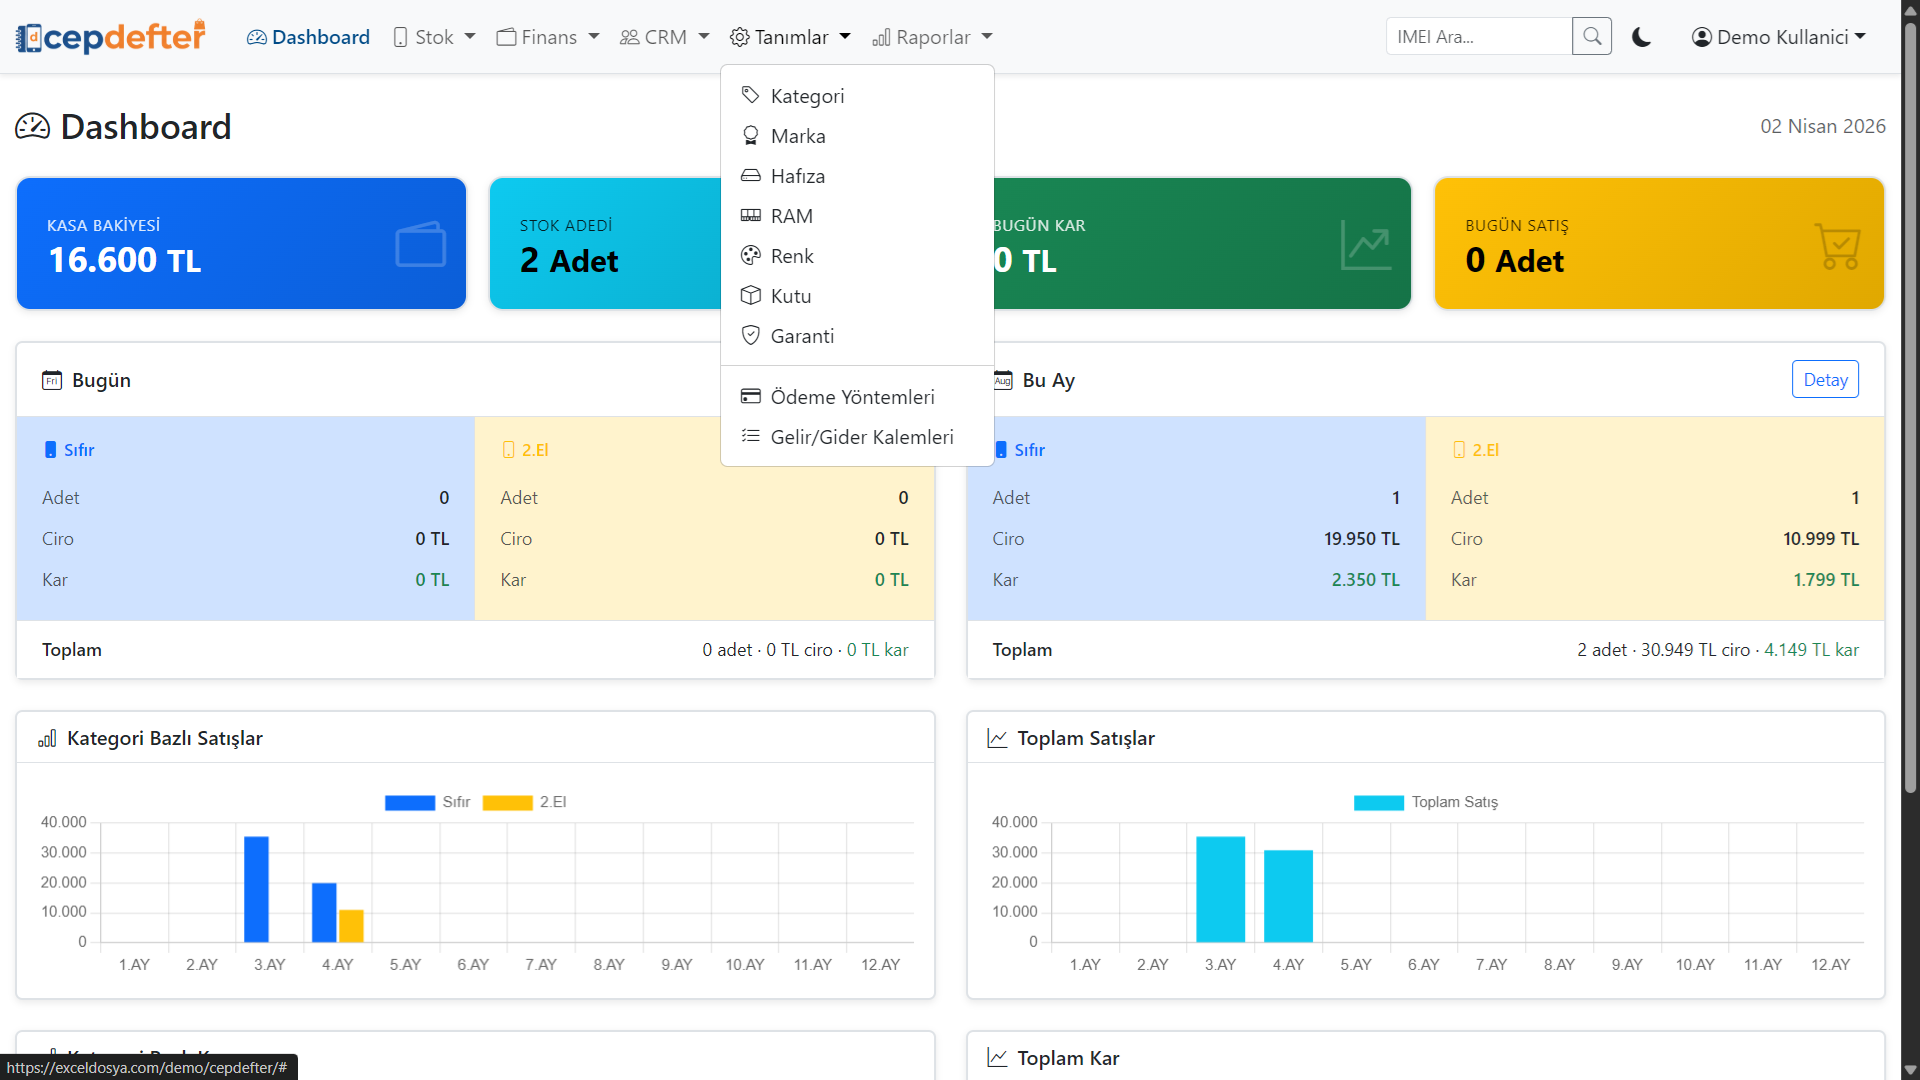
Task: Open the Finans dropdown
Action: [548, 37]
